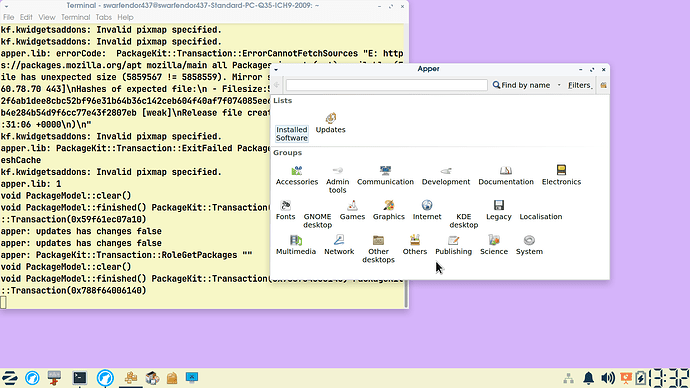The image size is (690, 388).
Task: Click the Apper taskbar icon with boxes
Action: 131,377
